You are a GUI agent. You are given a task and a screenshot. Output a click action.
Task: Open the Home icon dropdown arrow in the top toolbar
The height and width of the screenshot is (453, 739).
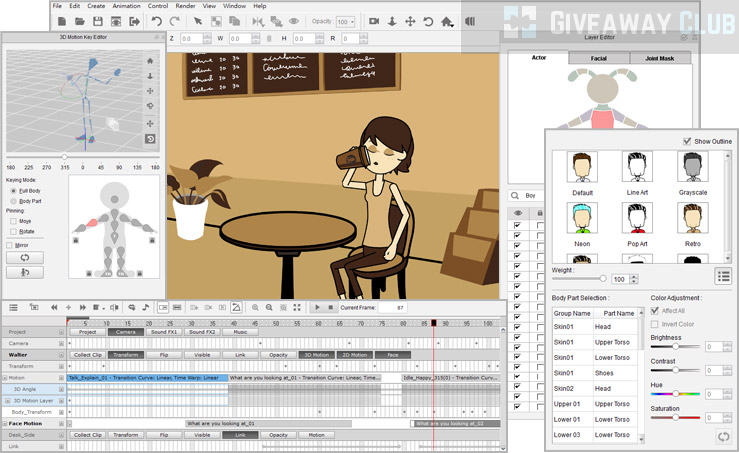pyautogui.click(x=452, y=25)
